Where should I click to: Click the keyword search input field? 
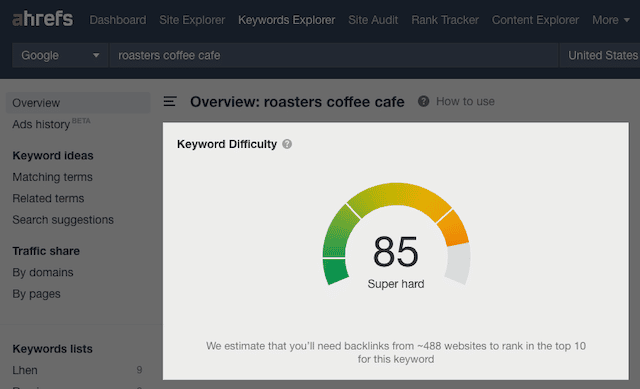(333, 55)
